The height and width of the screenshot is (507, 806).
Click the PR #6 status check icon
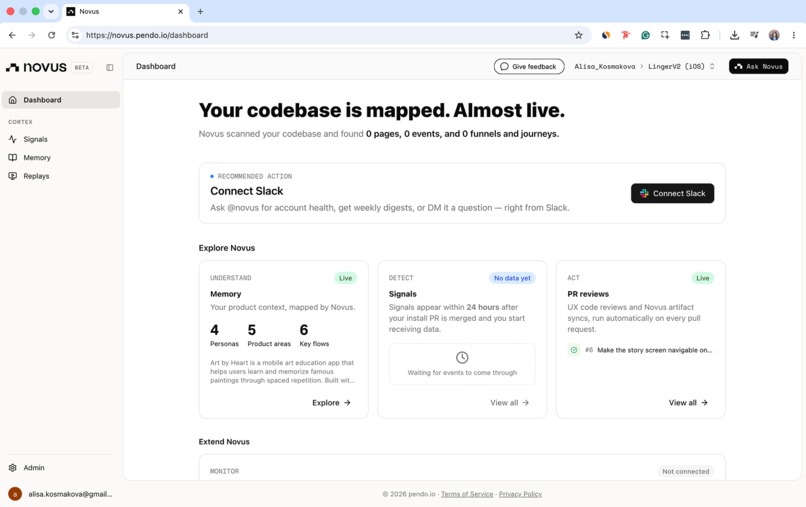tap(574, 350)
